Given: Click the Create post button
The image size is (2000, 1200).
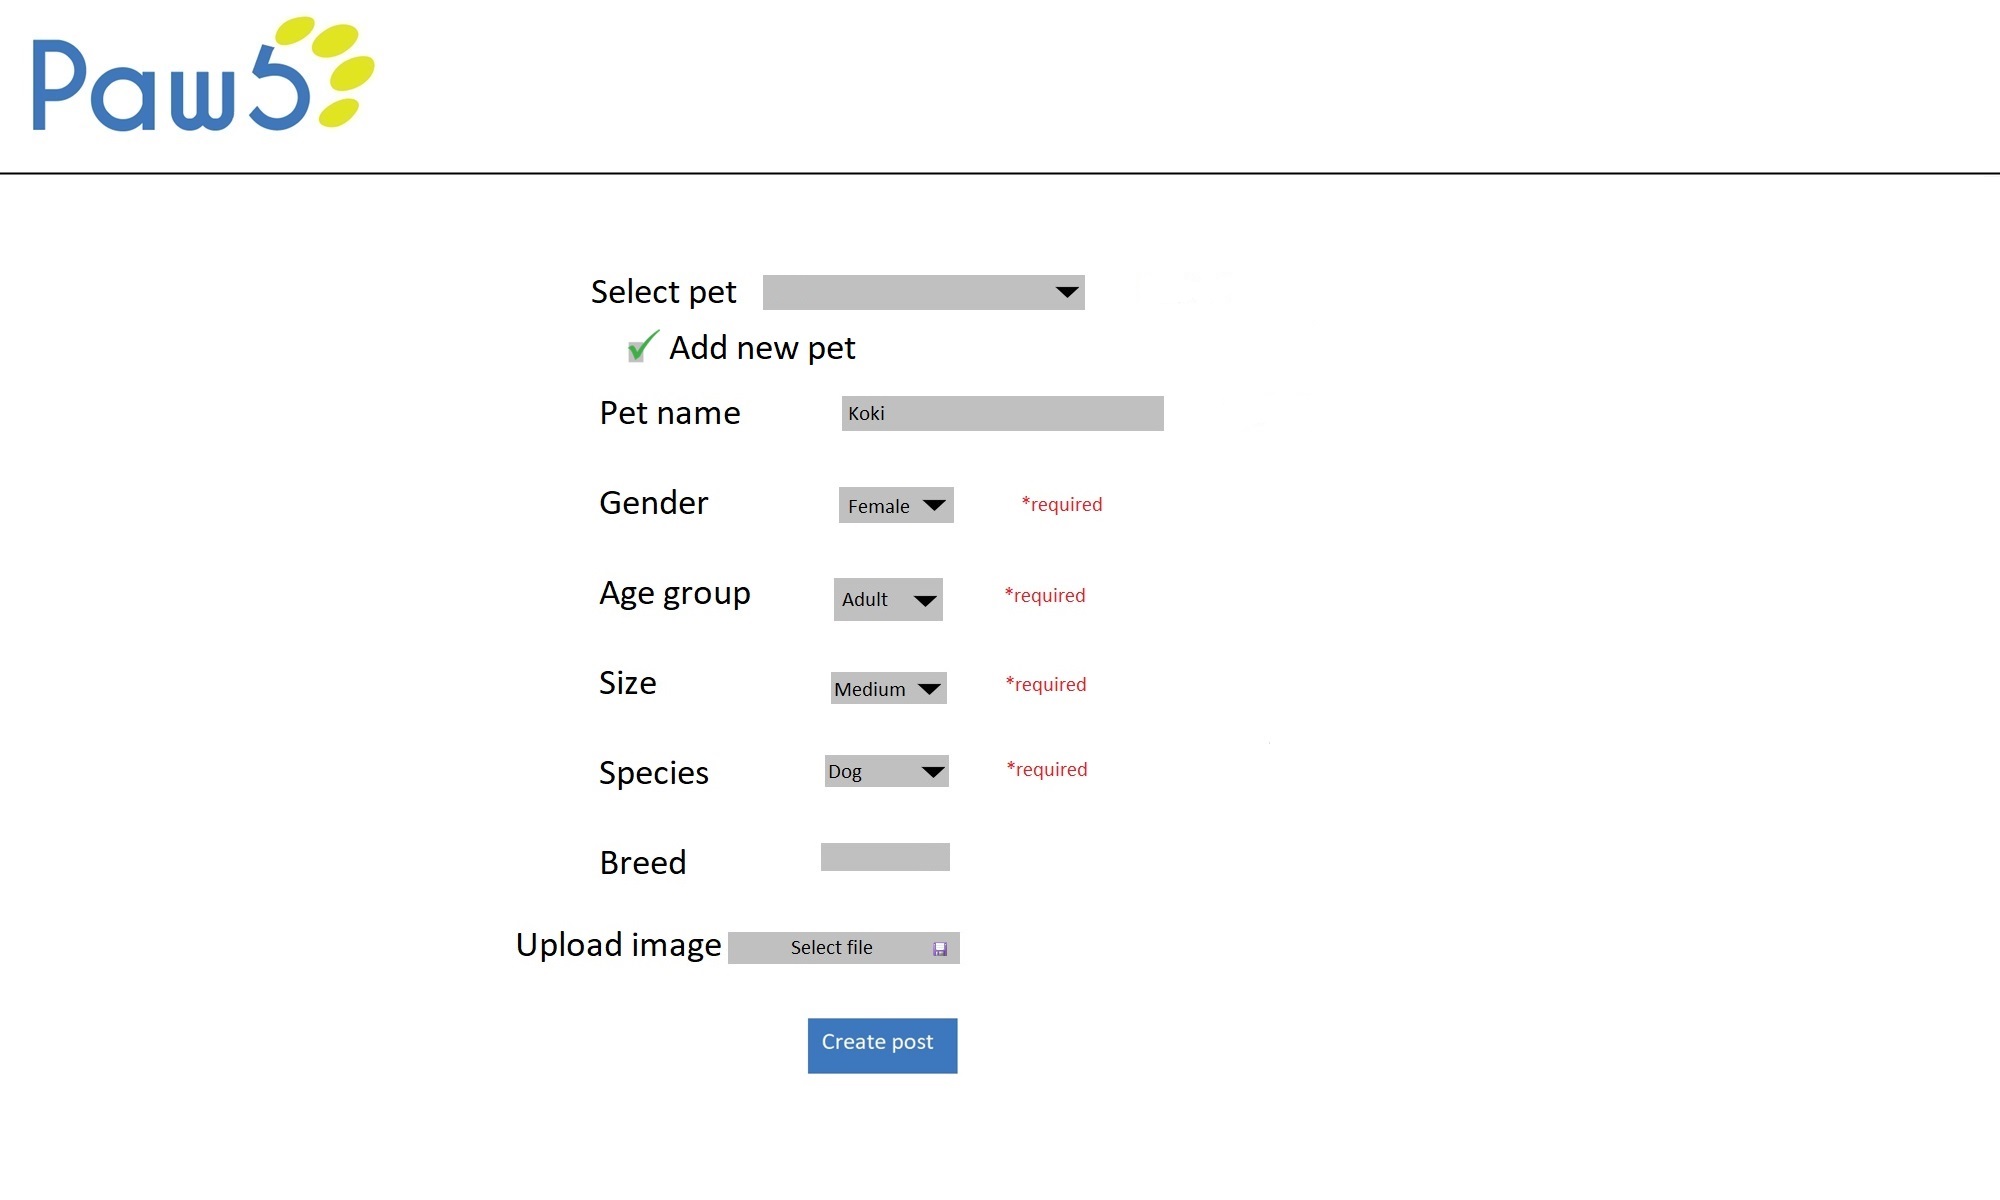Looking at the screenshot, I should tap(882, 1045).
